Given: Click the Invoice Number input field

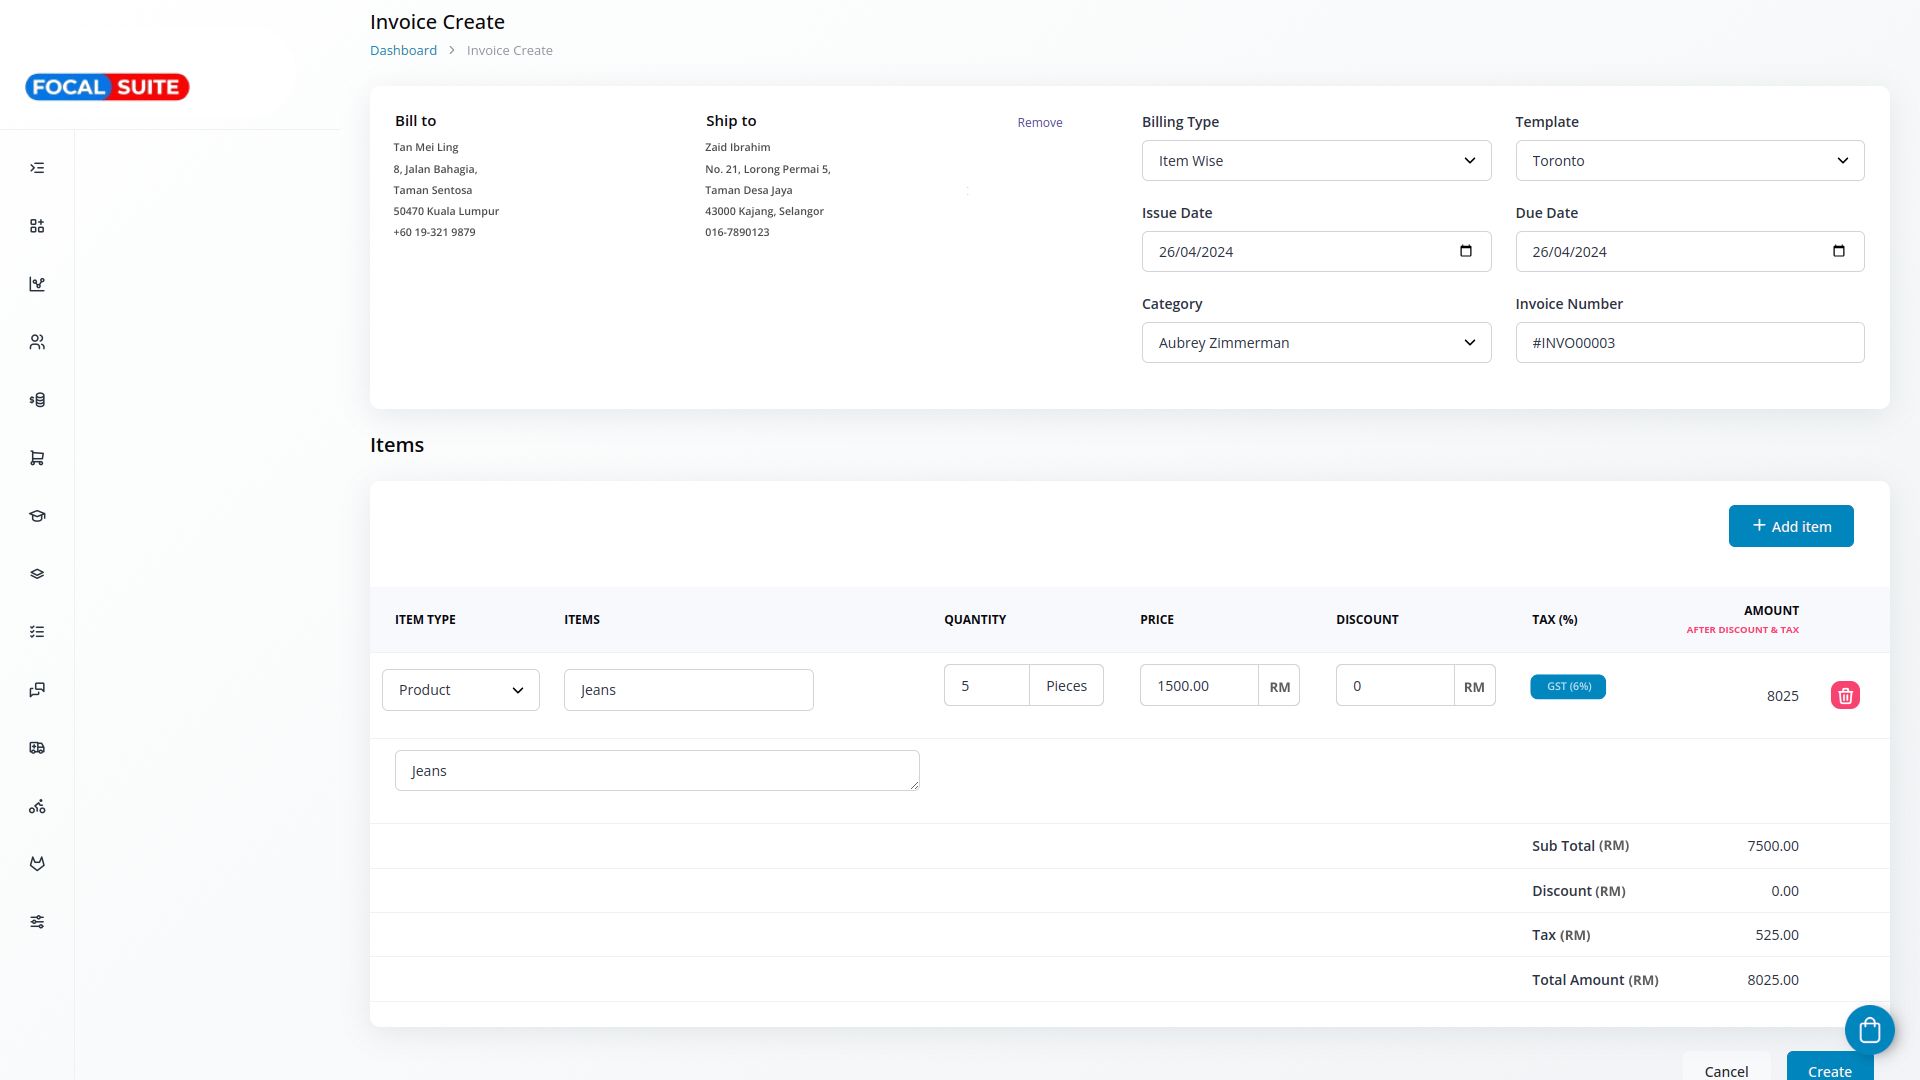Looking at the screenshot, I should click(1689, 343).
